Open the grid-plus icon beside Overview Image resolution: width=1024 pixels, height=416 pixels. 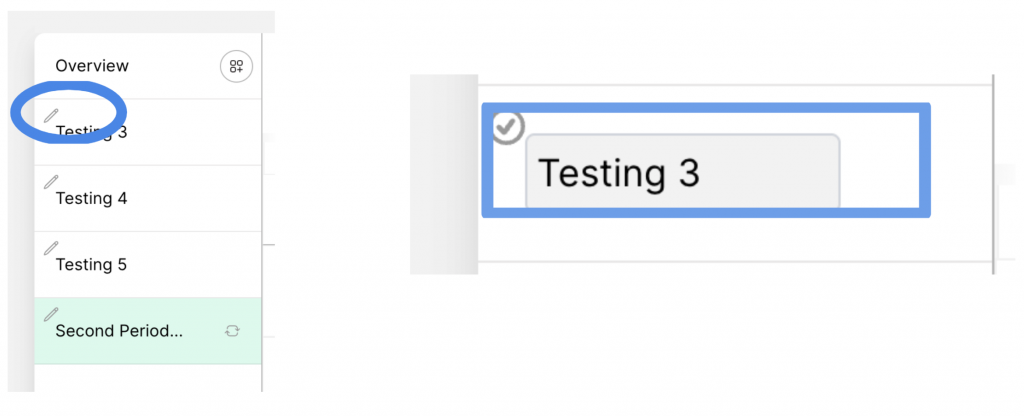(x=236, y=67)
